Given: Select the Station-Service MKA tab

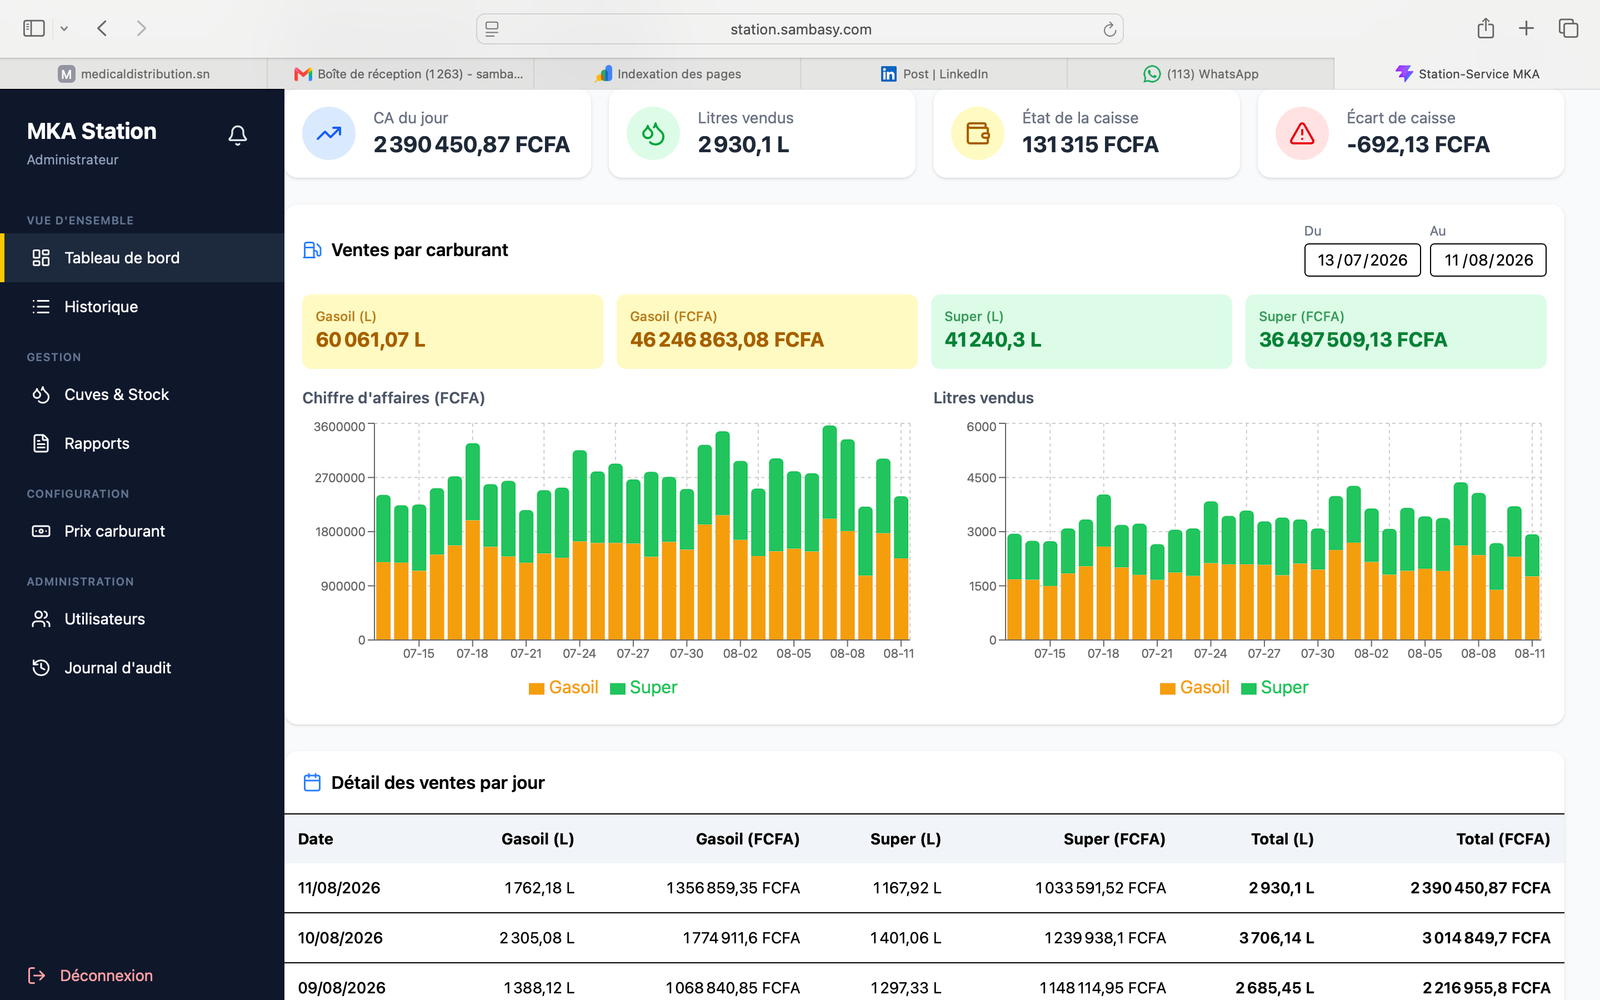Looking at the screenshot, I should pyautogui.click(x=1467, y=74).
